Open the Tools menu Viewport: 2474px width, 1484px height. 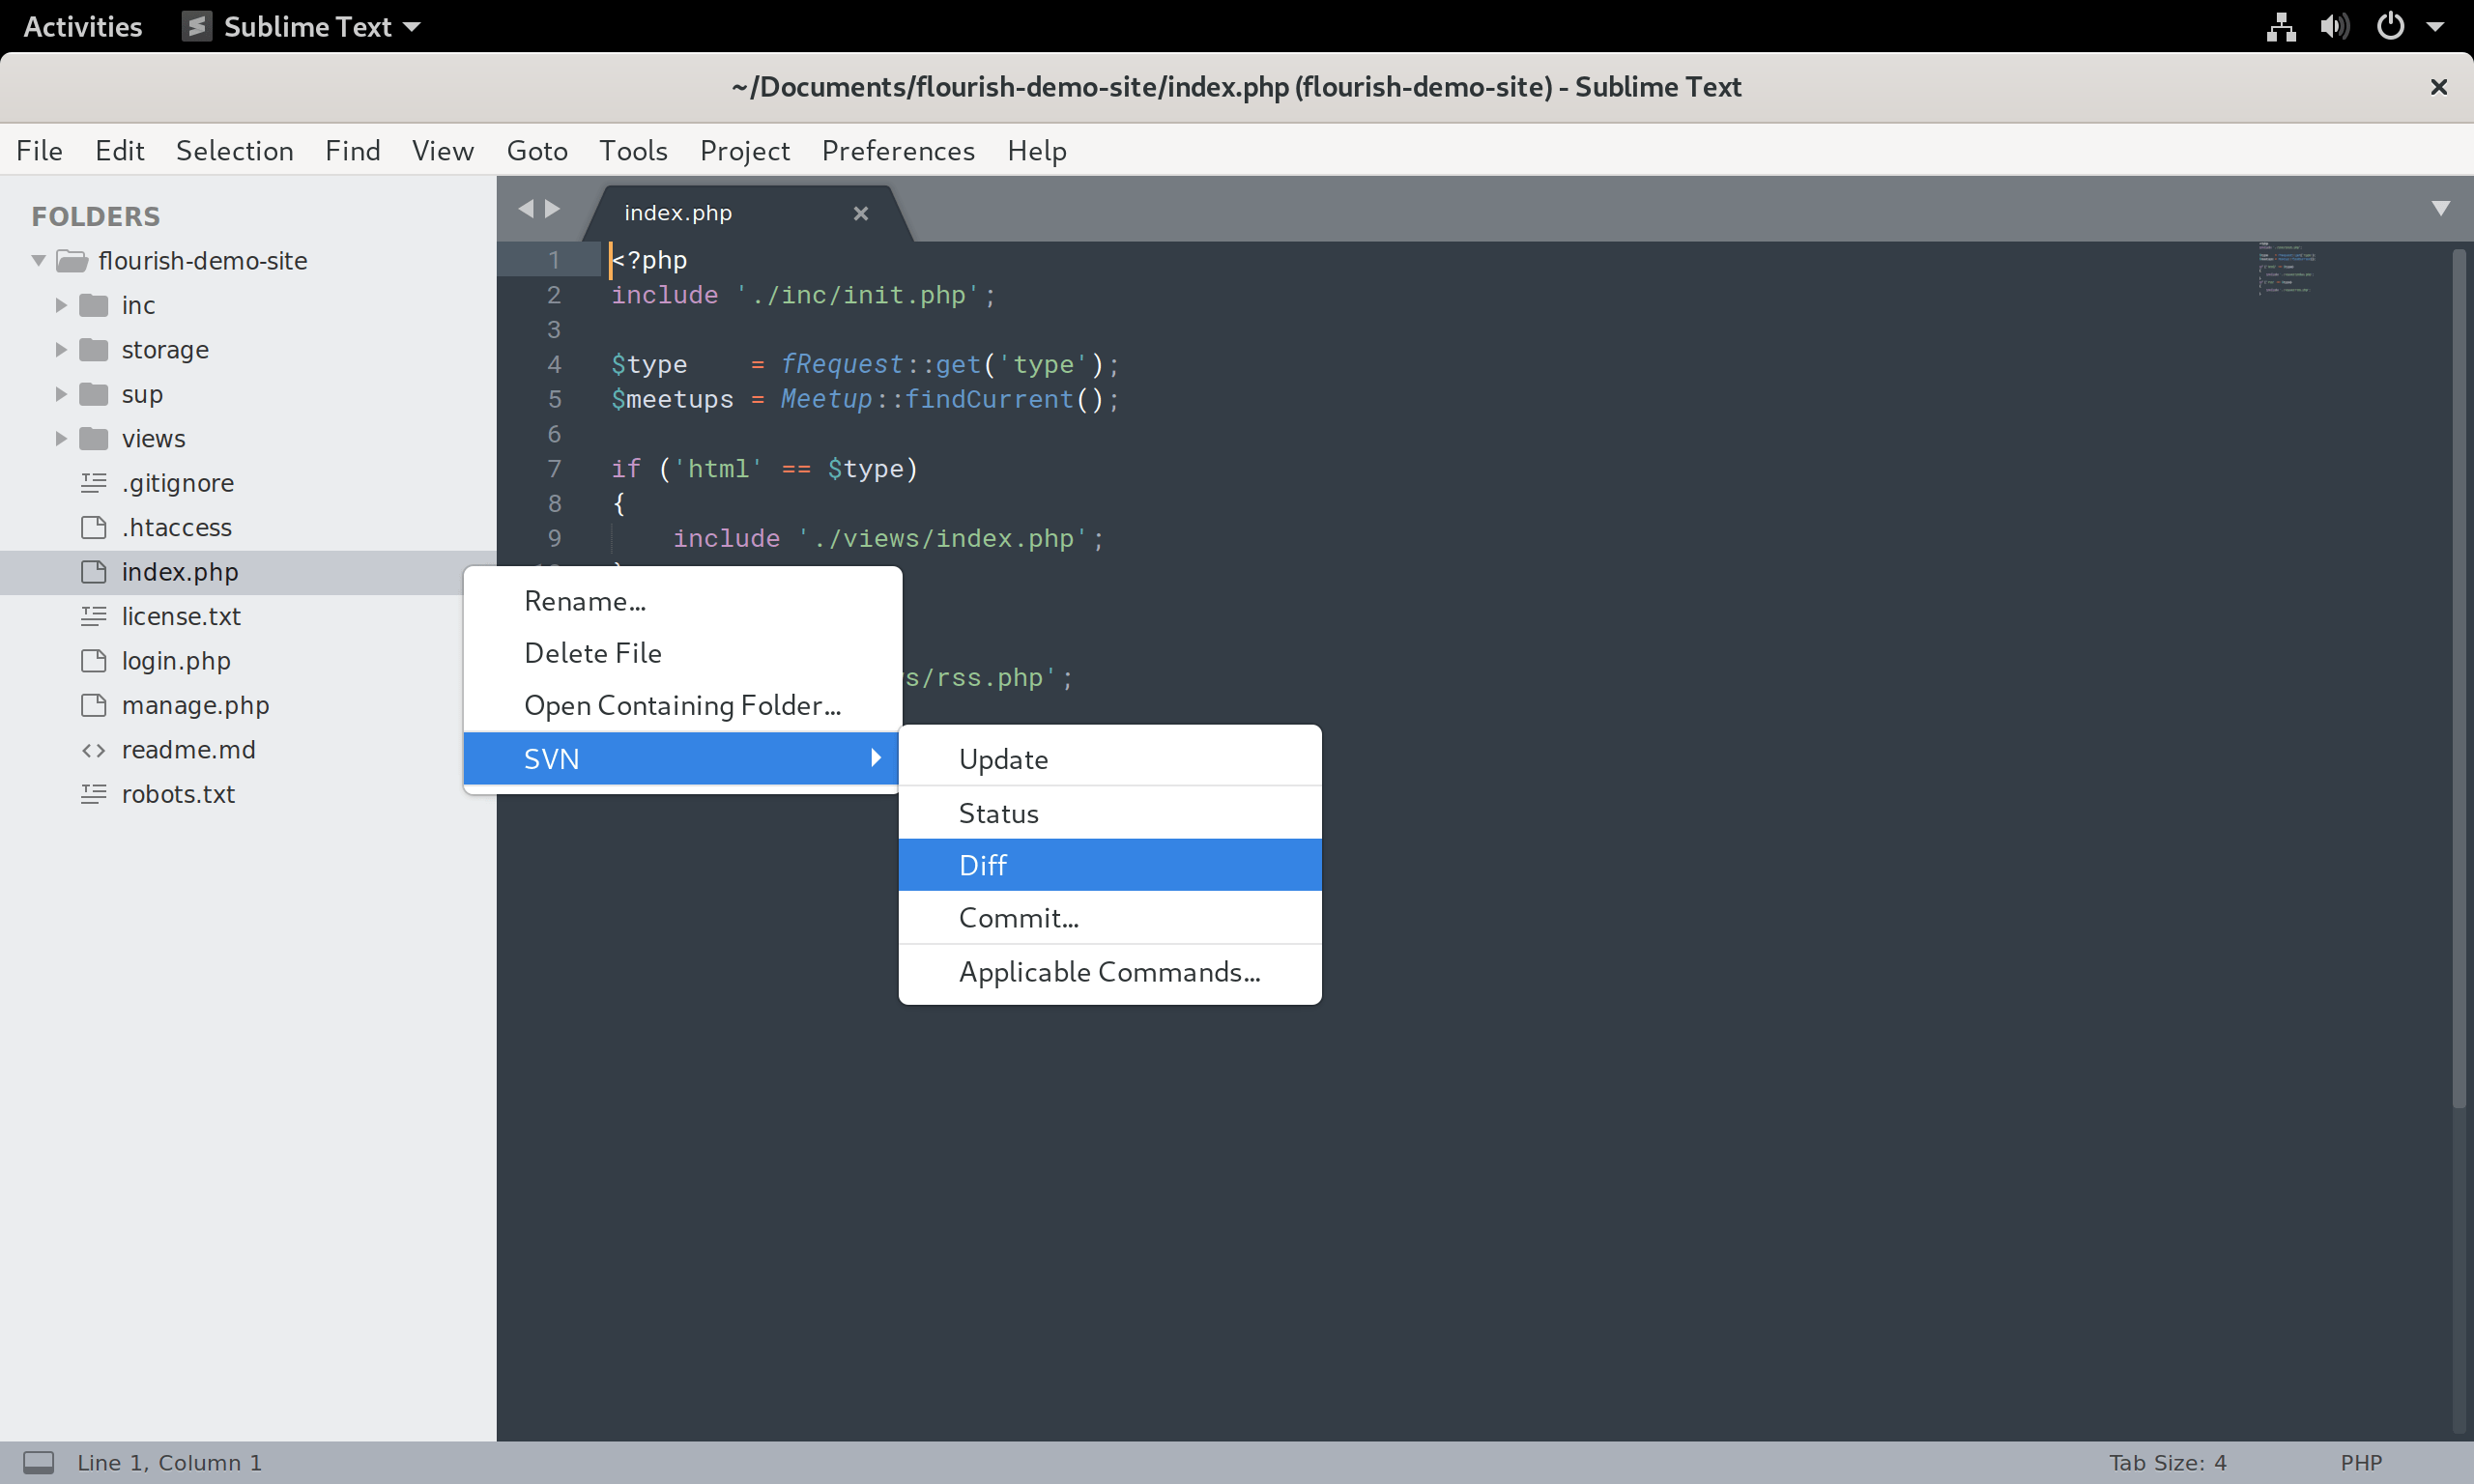(632, 150)
